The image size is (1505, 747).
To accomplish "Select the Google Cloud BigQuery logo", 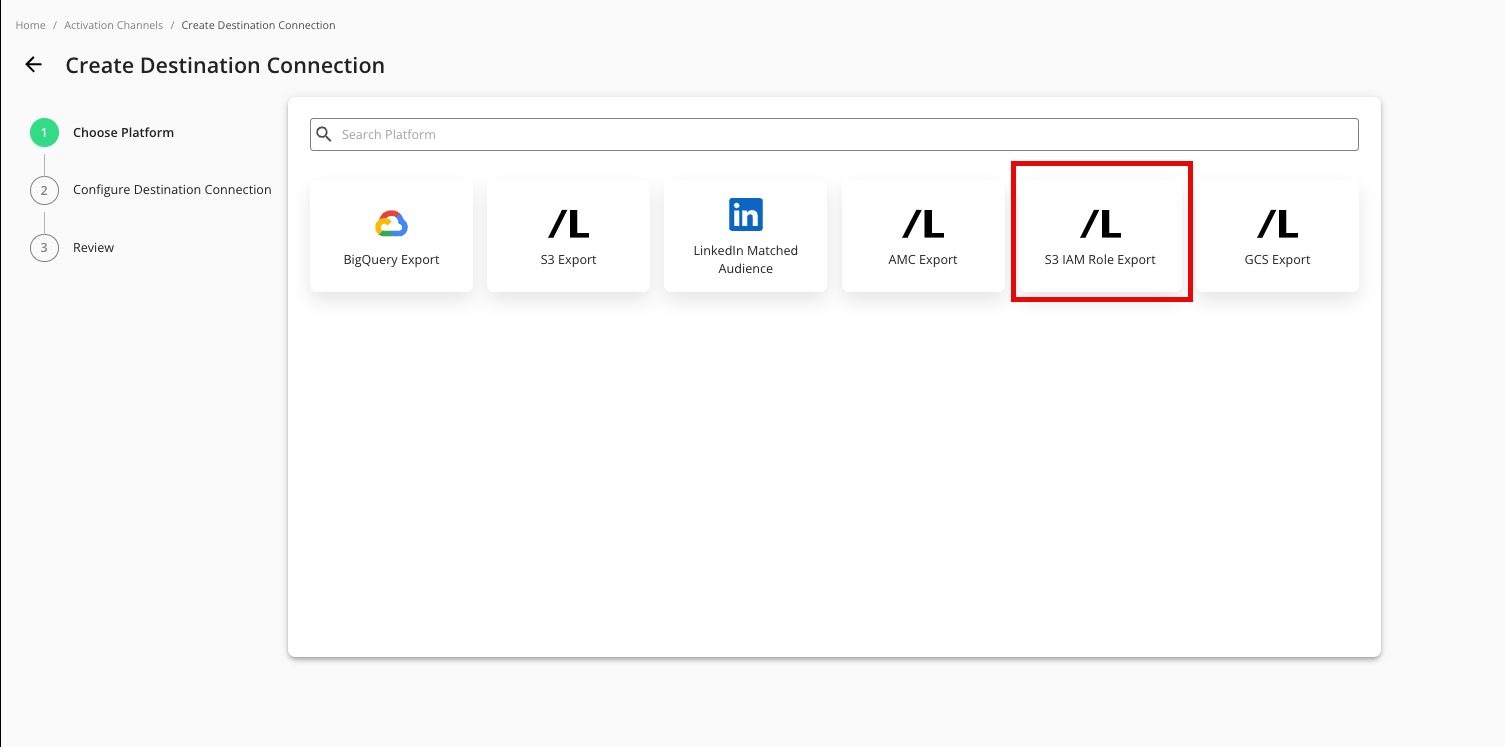I will click(391, 224).
